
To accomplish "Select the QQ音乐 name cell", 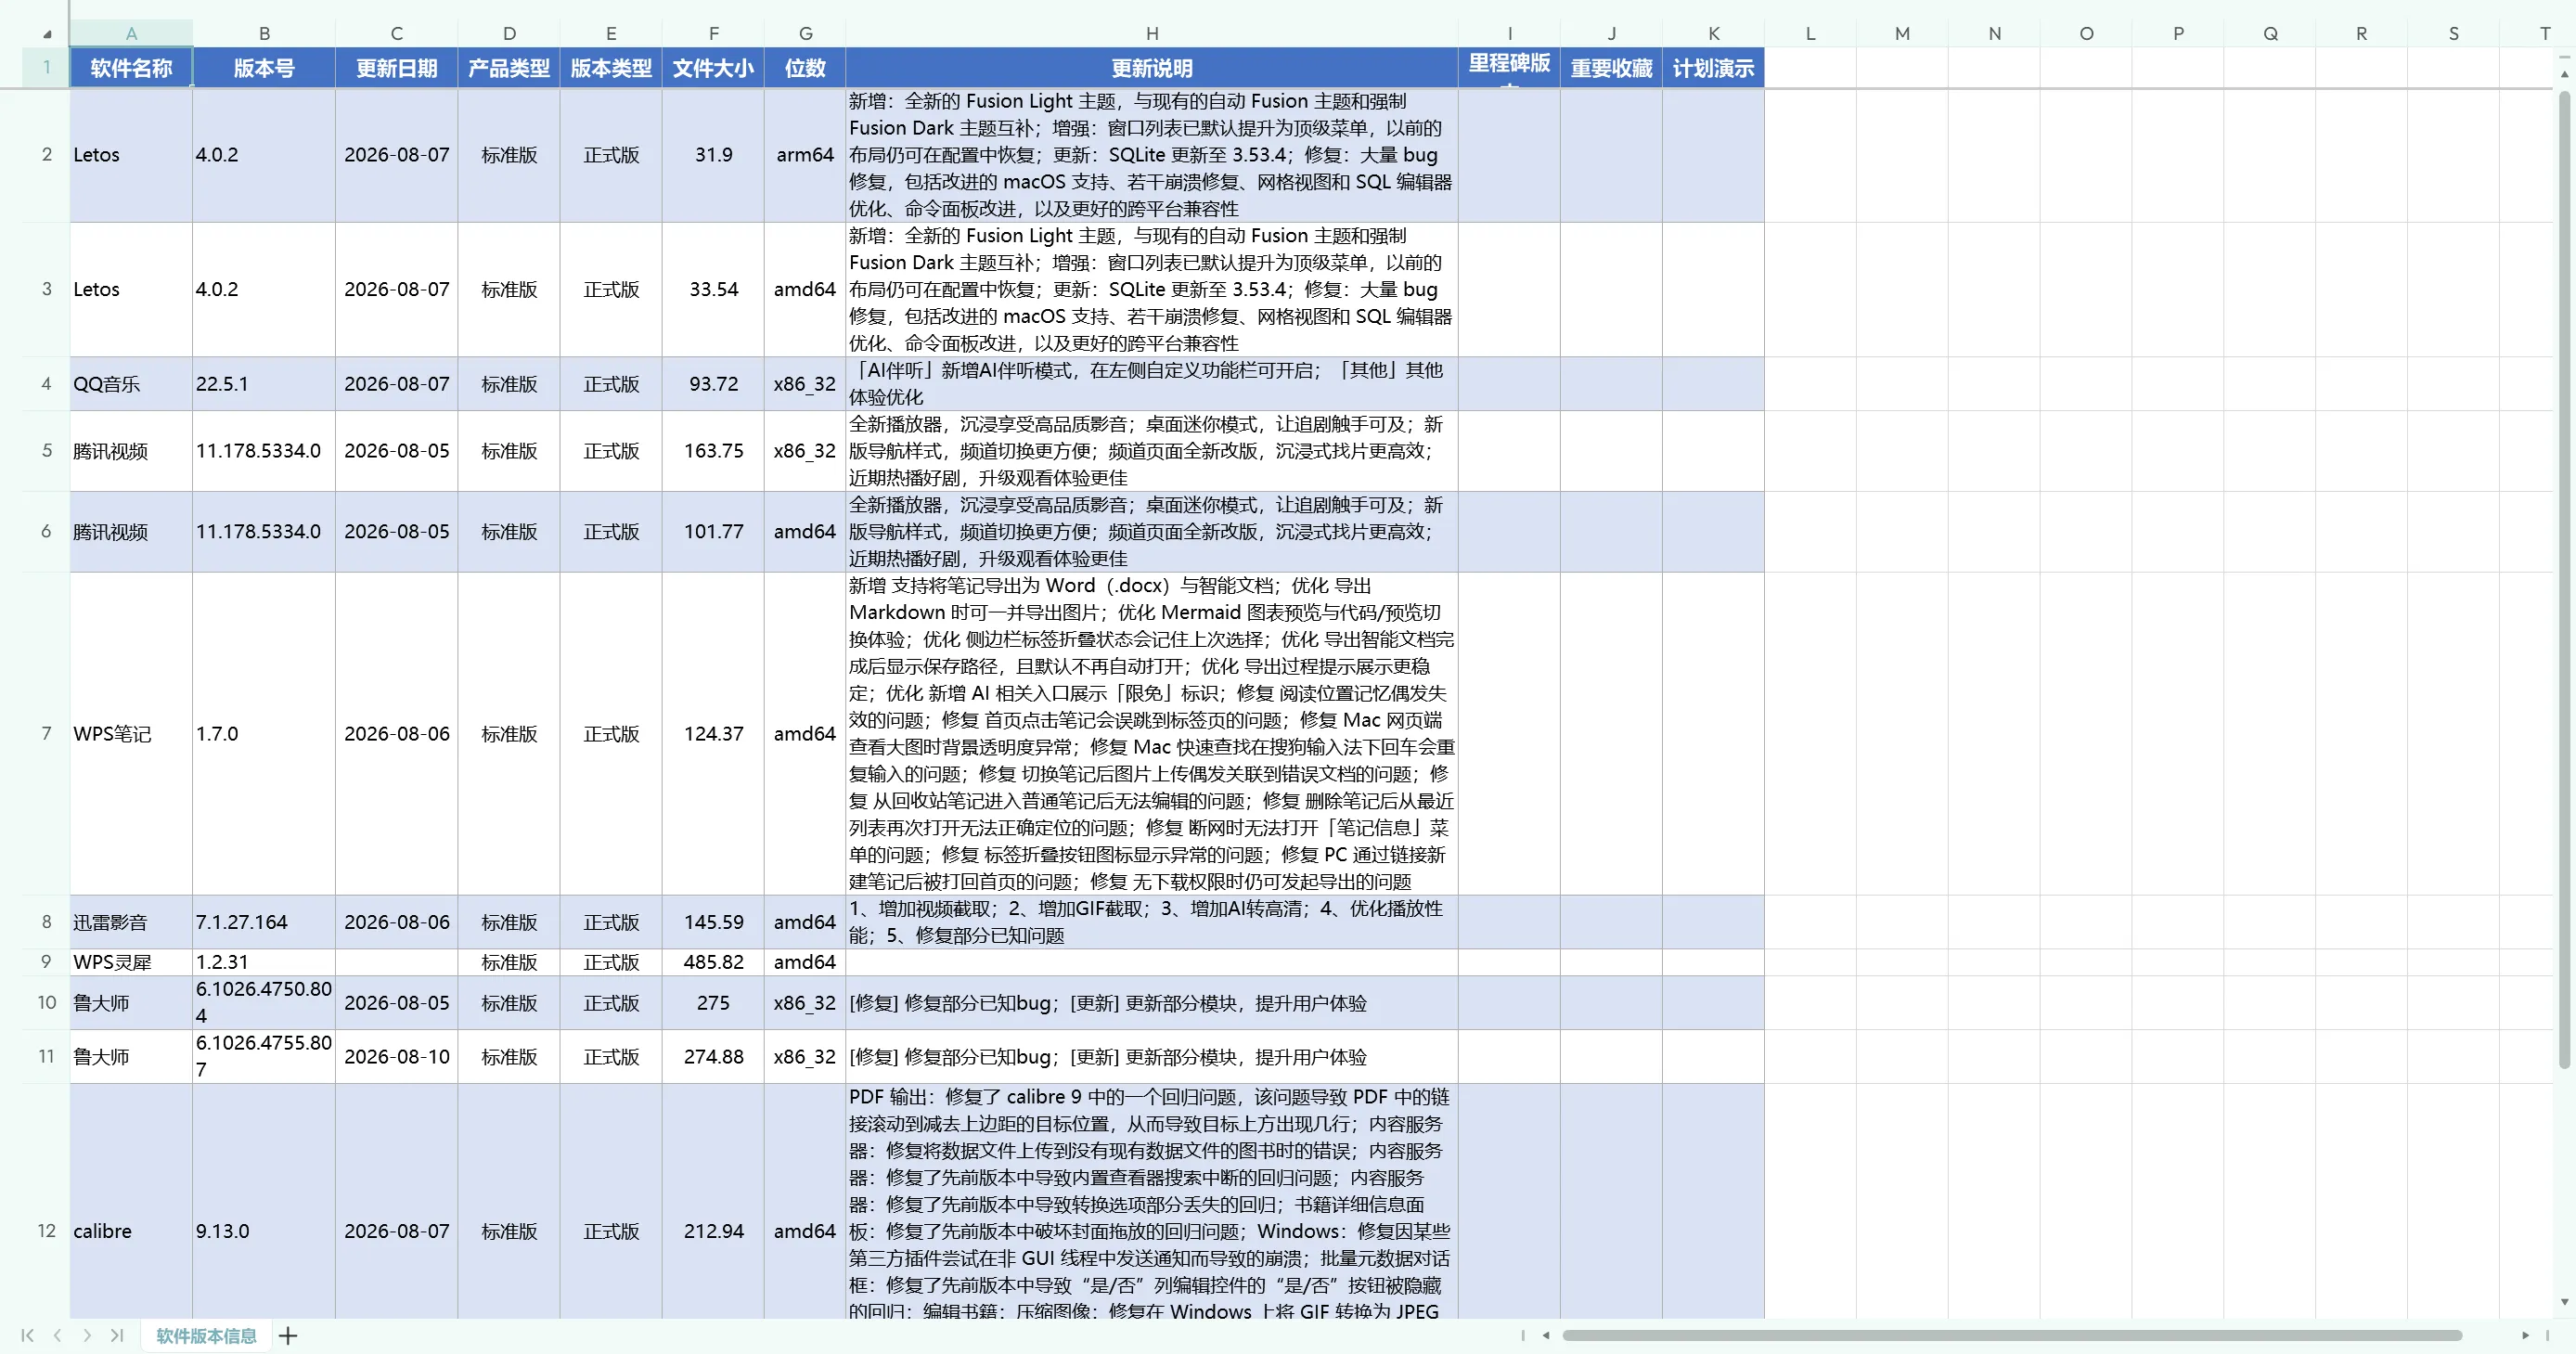I will pyautogui.click(x=131, y=384).
